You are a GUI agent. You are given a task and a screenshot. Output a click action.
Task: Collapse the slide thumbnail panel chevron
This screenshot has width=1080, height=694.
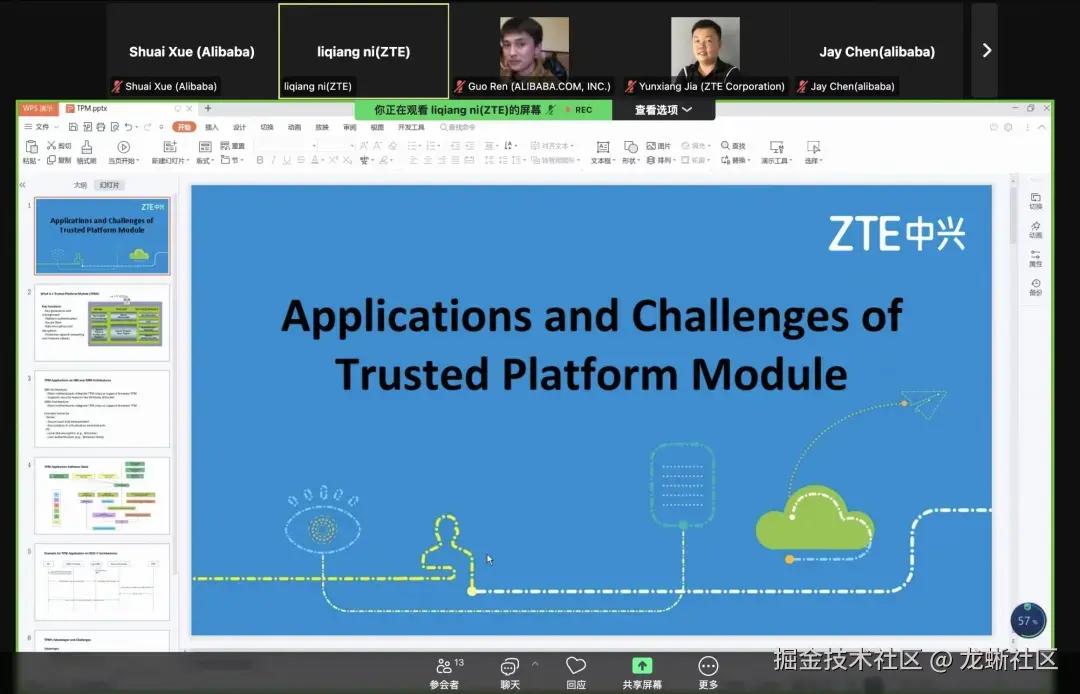[23, 185]
